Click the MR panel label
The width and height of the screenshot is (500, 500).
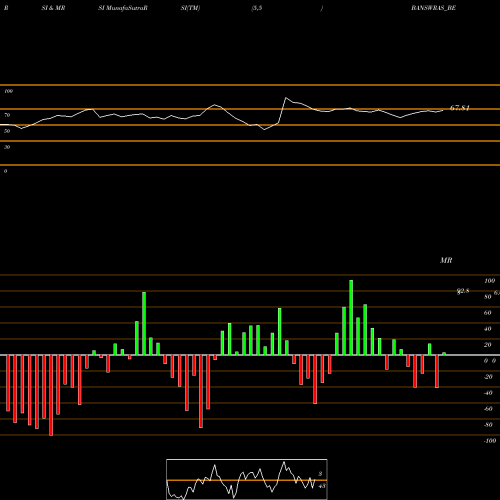pos(446,260)
